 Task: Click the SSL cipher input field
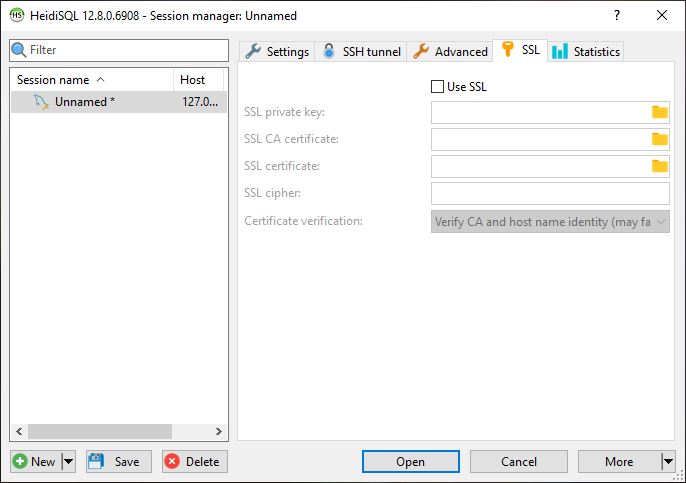[550, 193]
